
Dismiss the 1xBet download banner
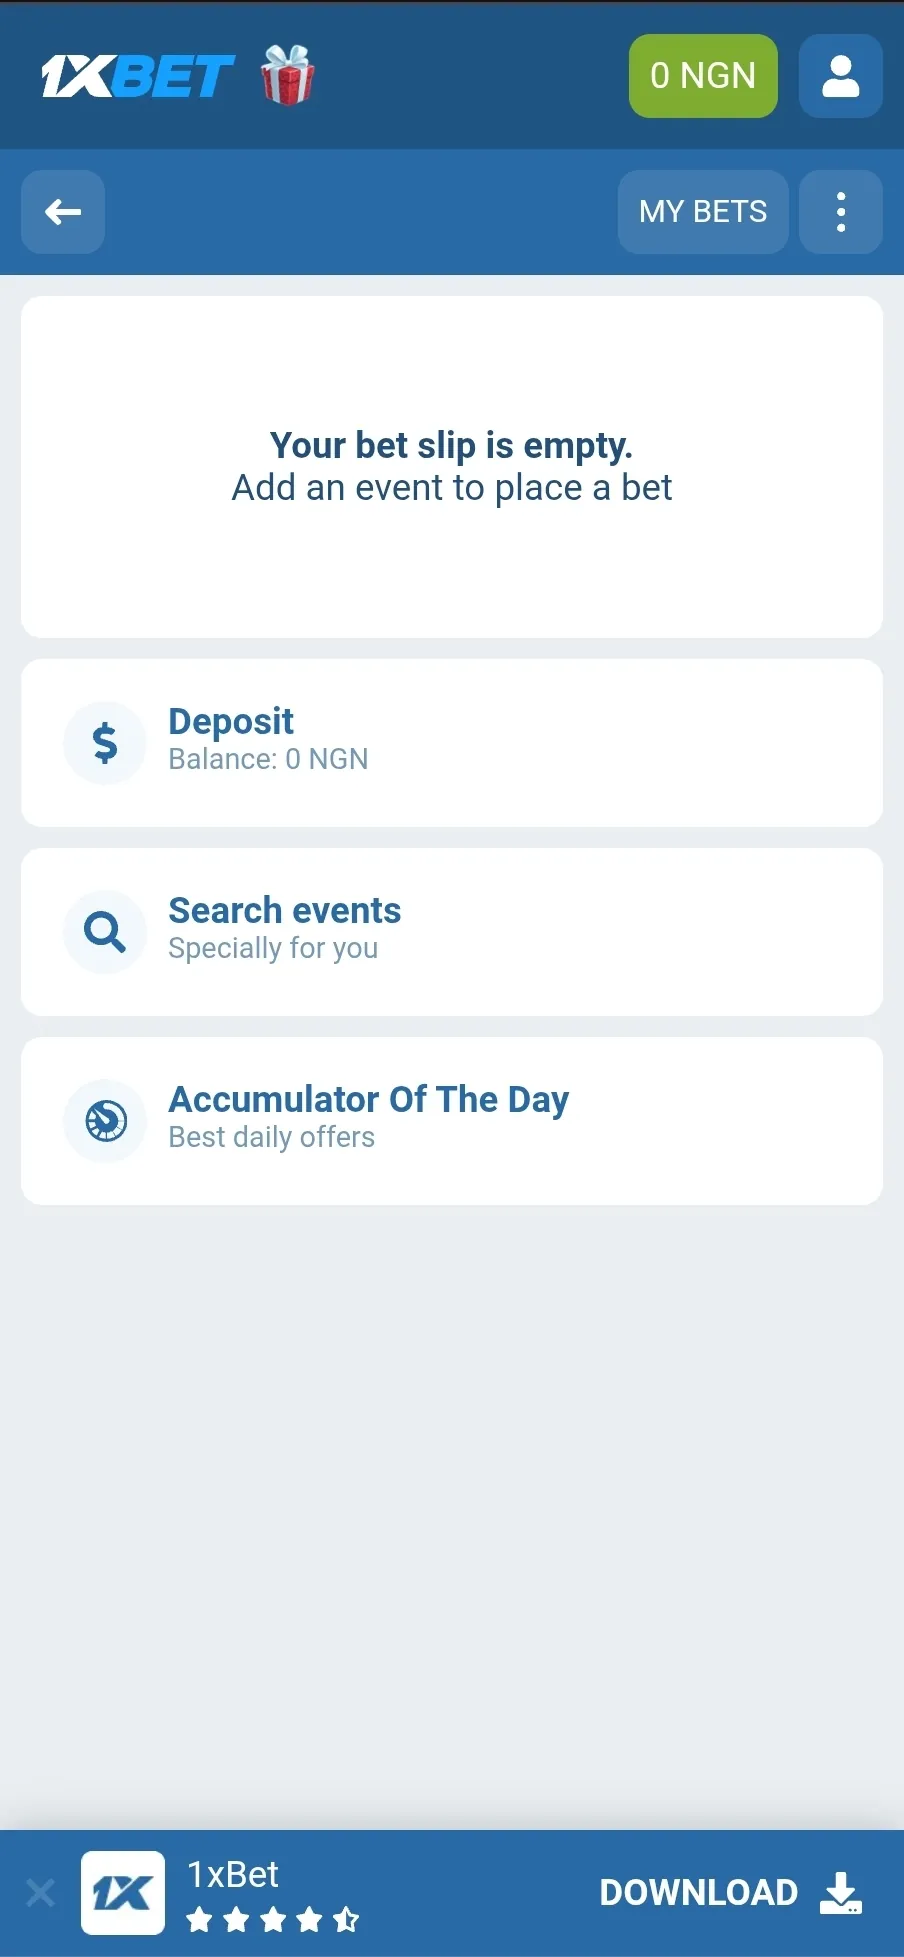(x=40, y=1893)
